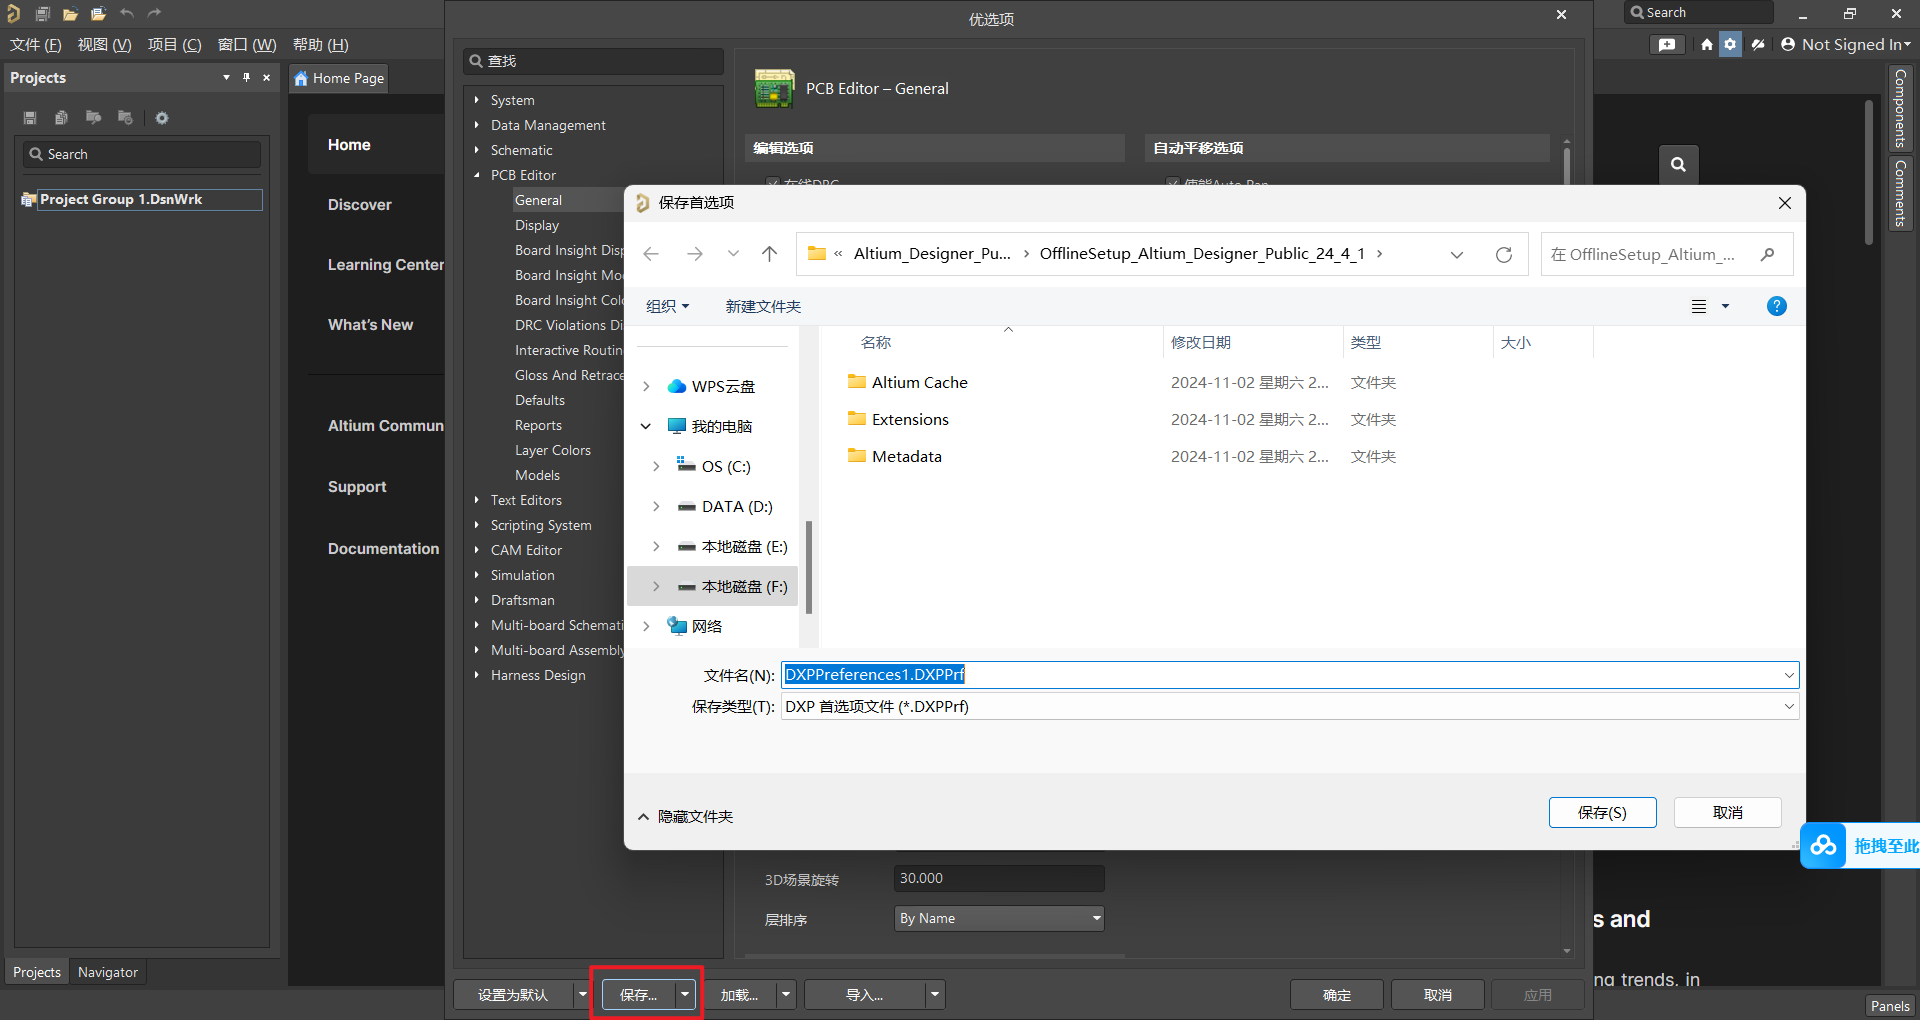The height and width of the screenshot is (1020, 1920).
Task: Click the compile project icon in the Projects toolbar
Action: [61, 118]
